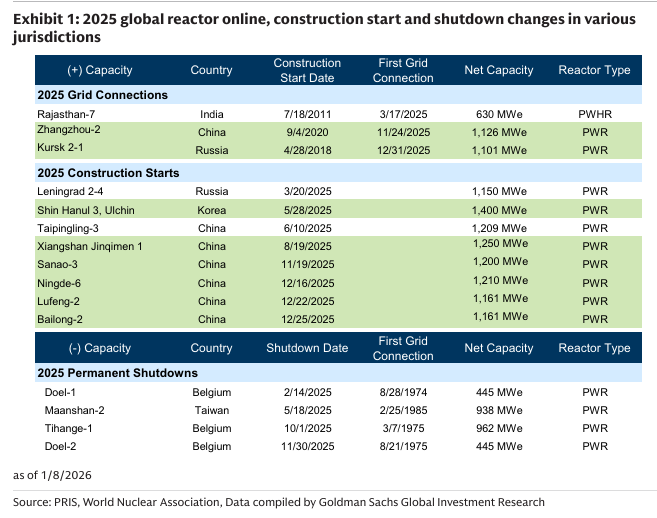Viewport: 657px width, 518px height.
Task: Click the "2025 Construction Starts" section heading
Action: pyautogui.click(x=108, y=173)
